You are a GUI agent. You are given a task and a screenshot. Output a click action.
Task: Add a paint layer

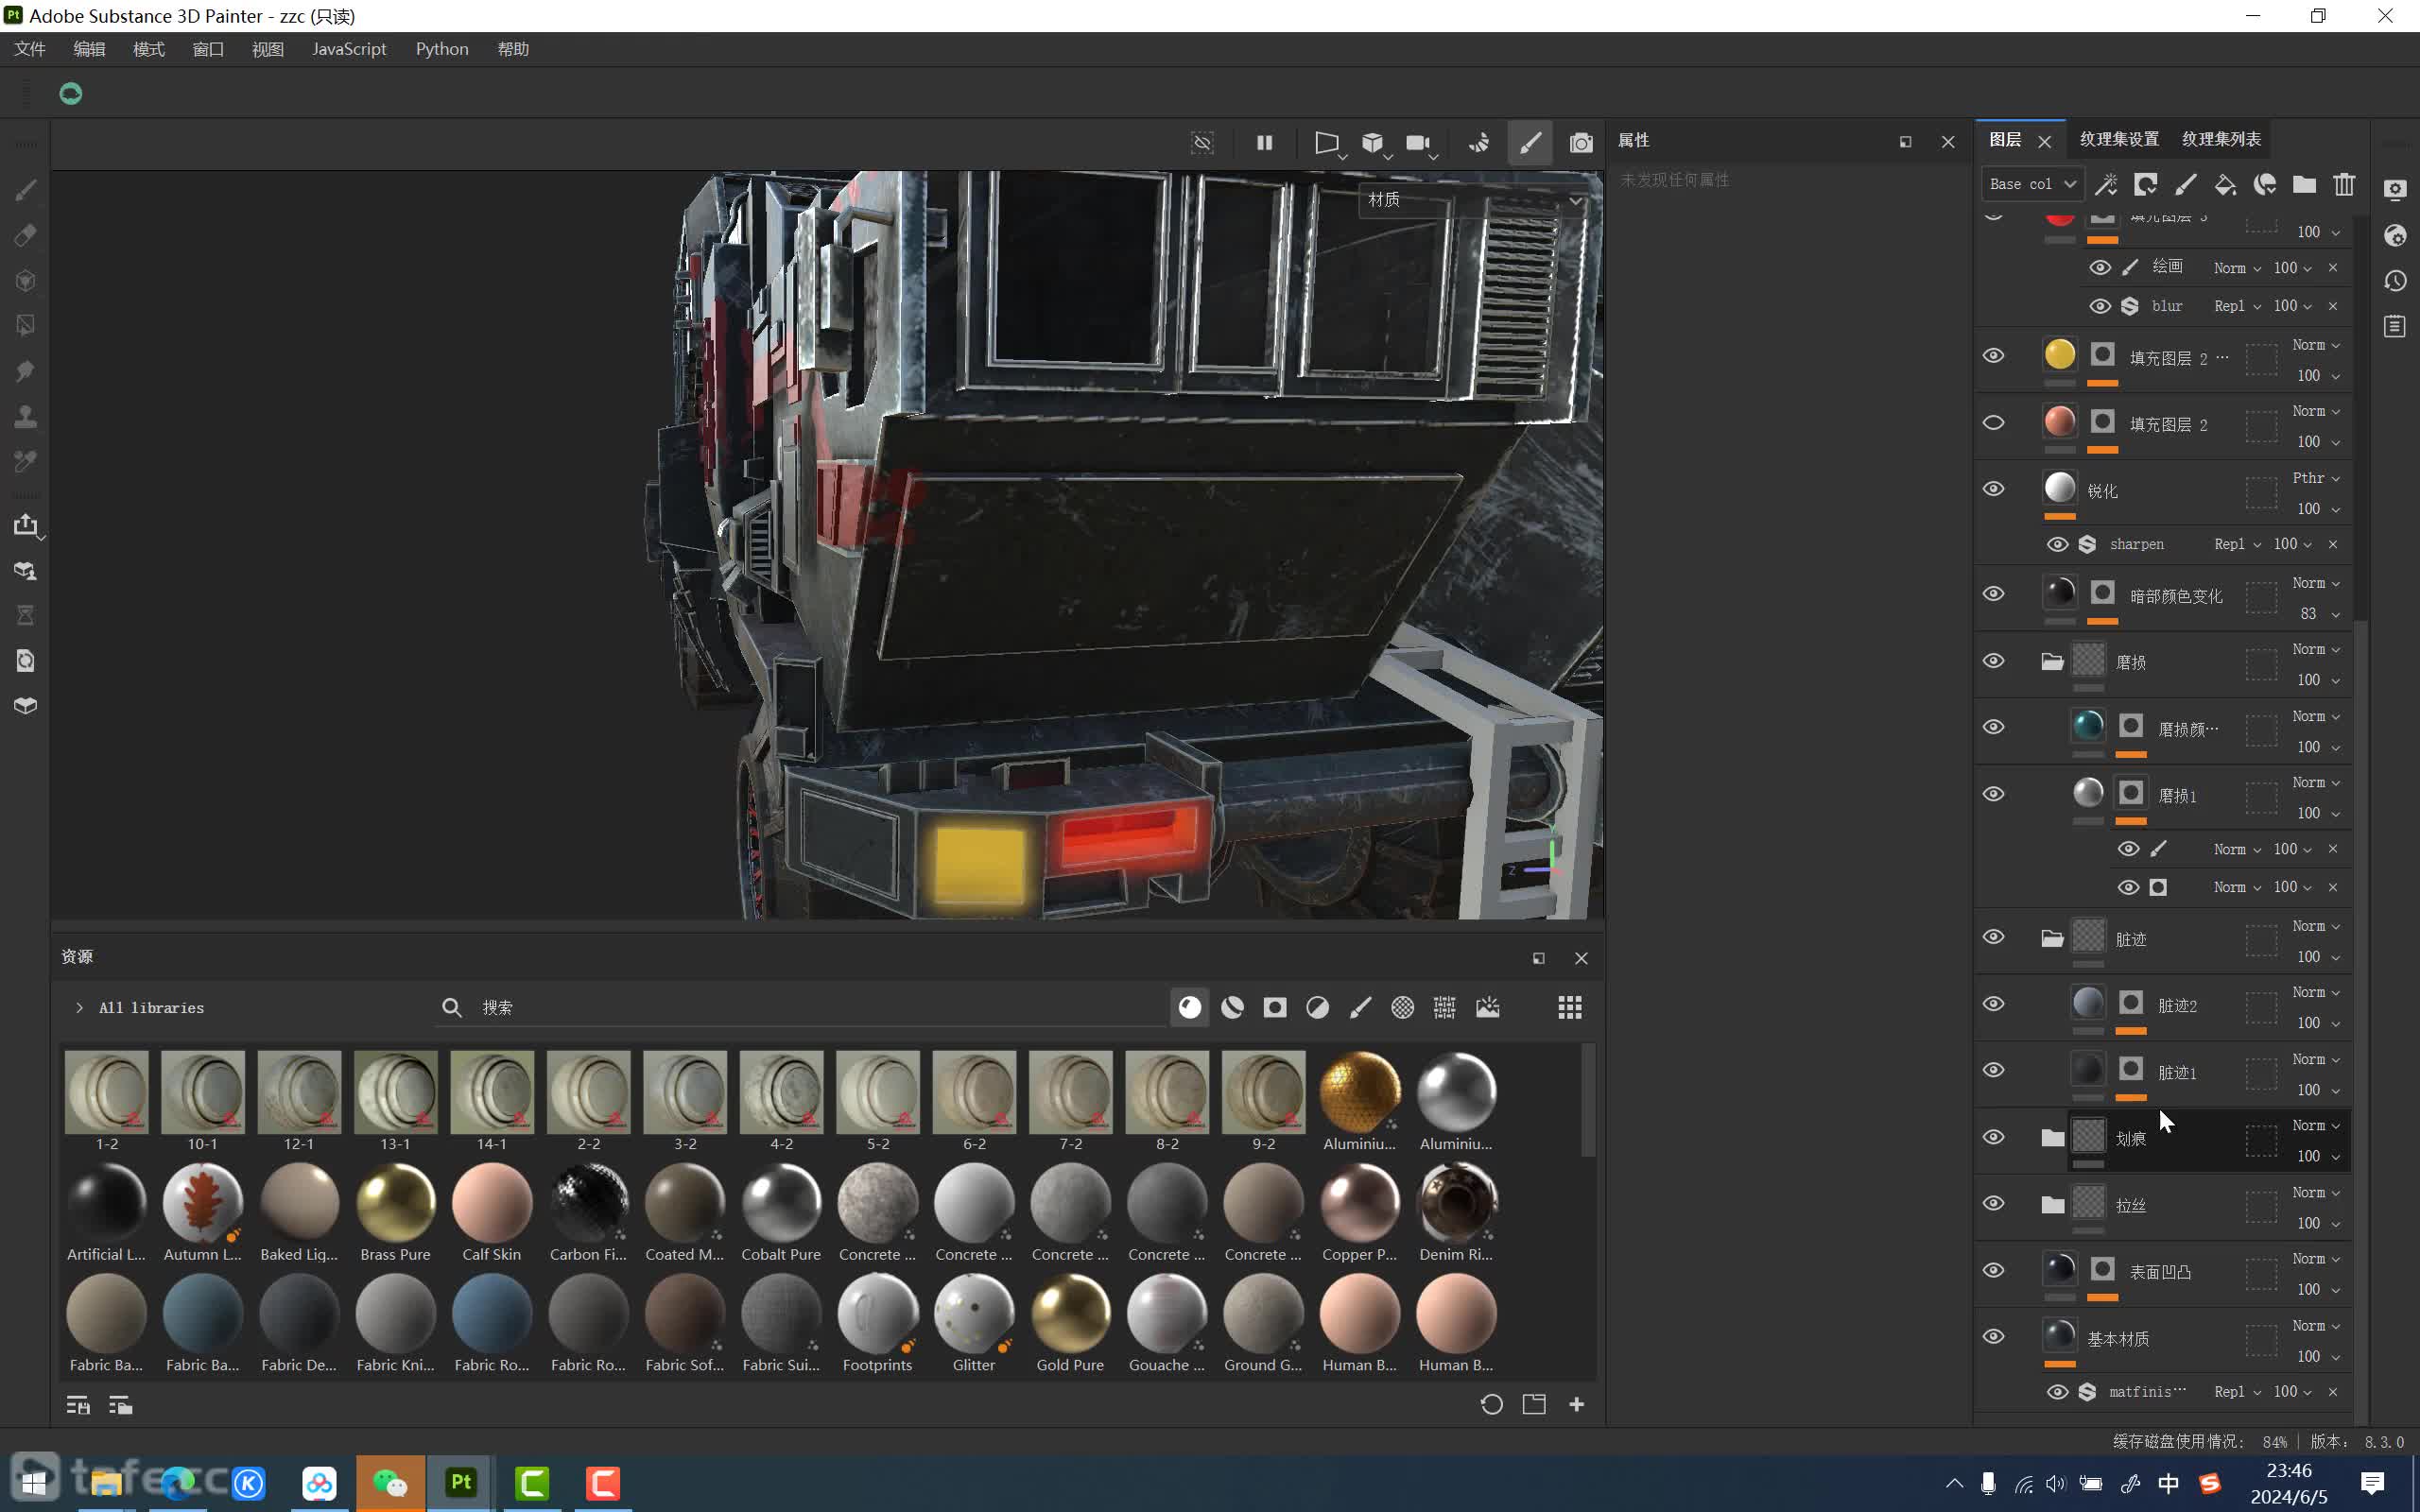2185,184
